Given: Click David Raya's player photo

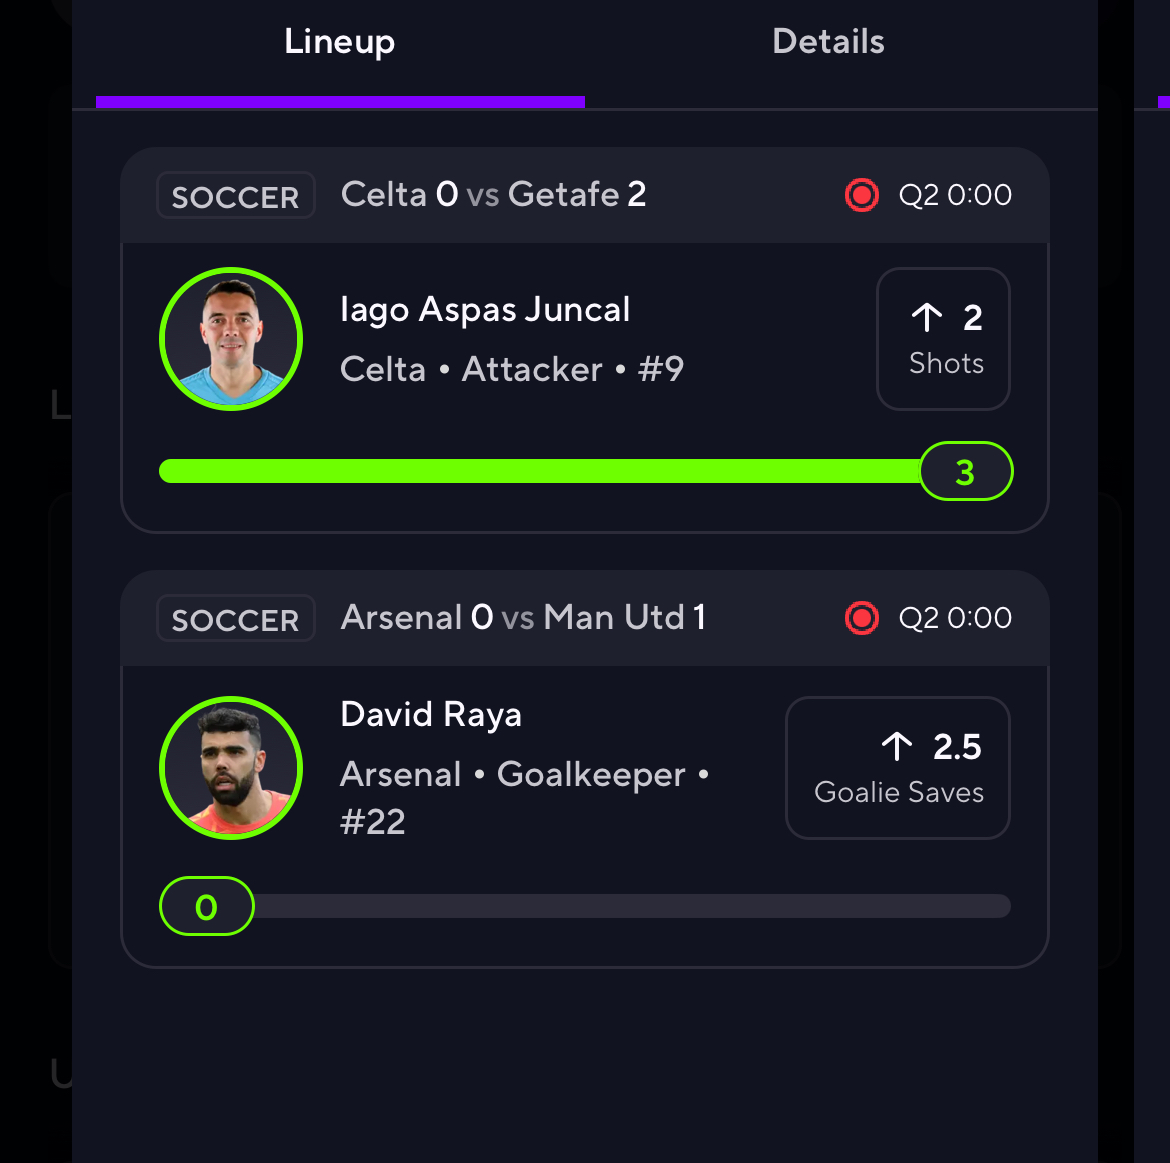Looking at the screenshot, I should [231, 768].
